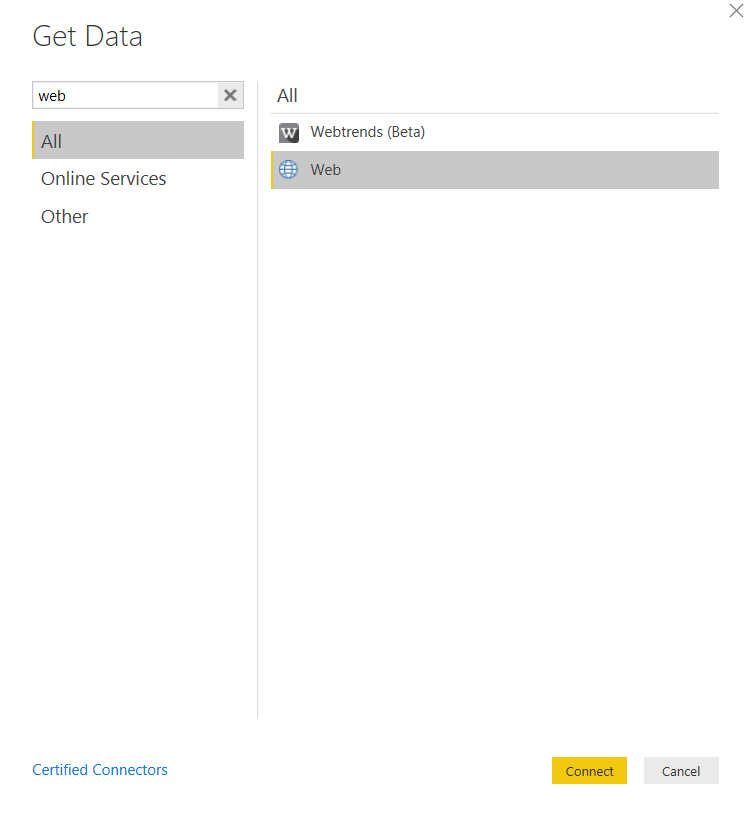Clear the search box with the X icon

pos(230,95)
